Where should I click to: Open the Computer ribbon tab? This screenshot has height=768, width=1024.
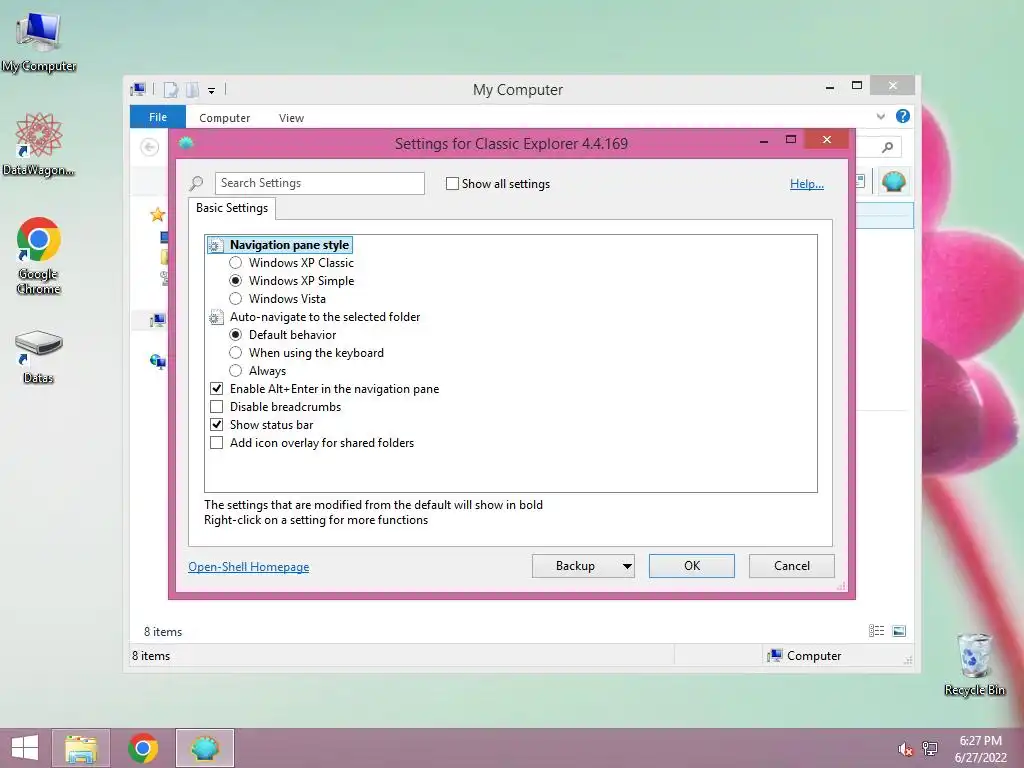(225, 118)
